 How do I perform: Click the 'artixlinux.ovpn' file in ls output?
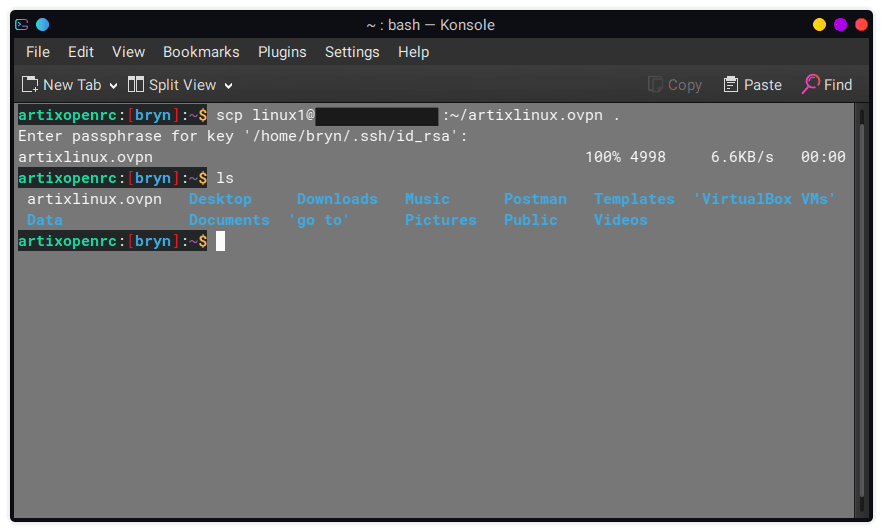click(x=94, y=199)
